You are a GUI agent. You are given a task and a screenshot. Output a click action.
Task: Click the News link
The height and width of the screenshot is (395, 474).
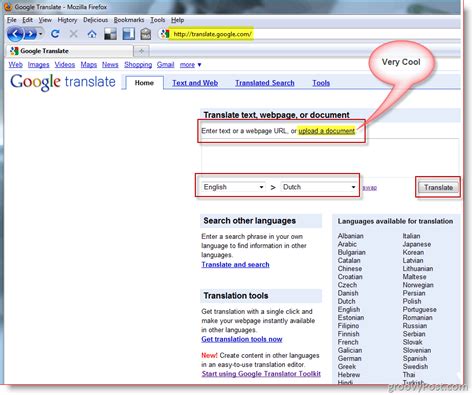point(110,65)
